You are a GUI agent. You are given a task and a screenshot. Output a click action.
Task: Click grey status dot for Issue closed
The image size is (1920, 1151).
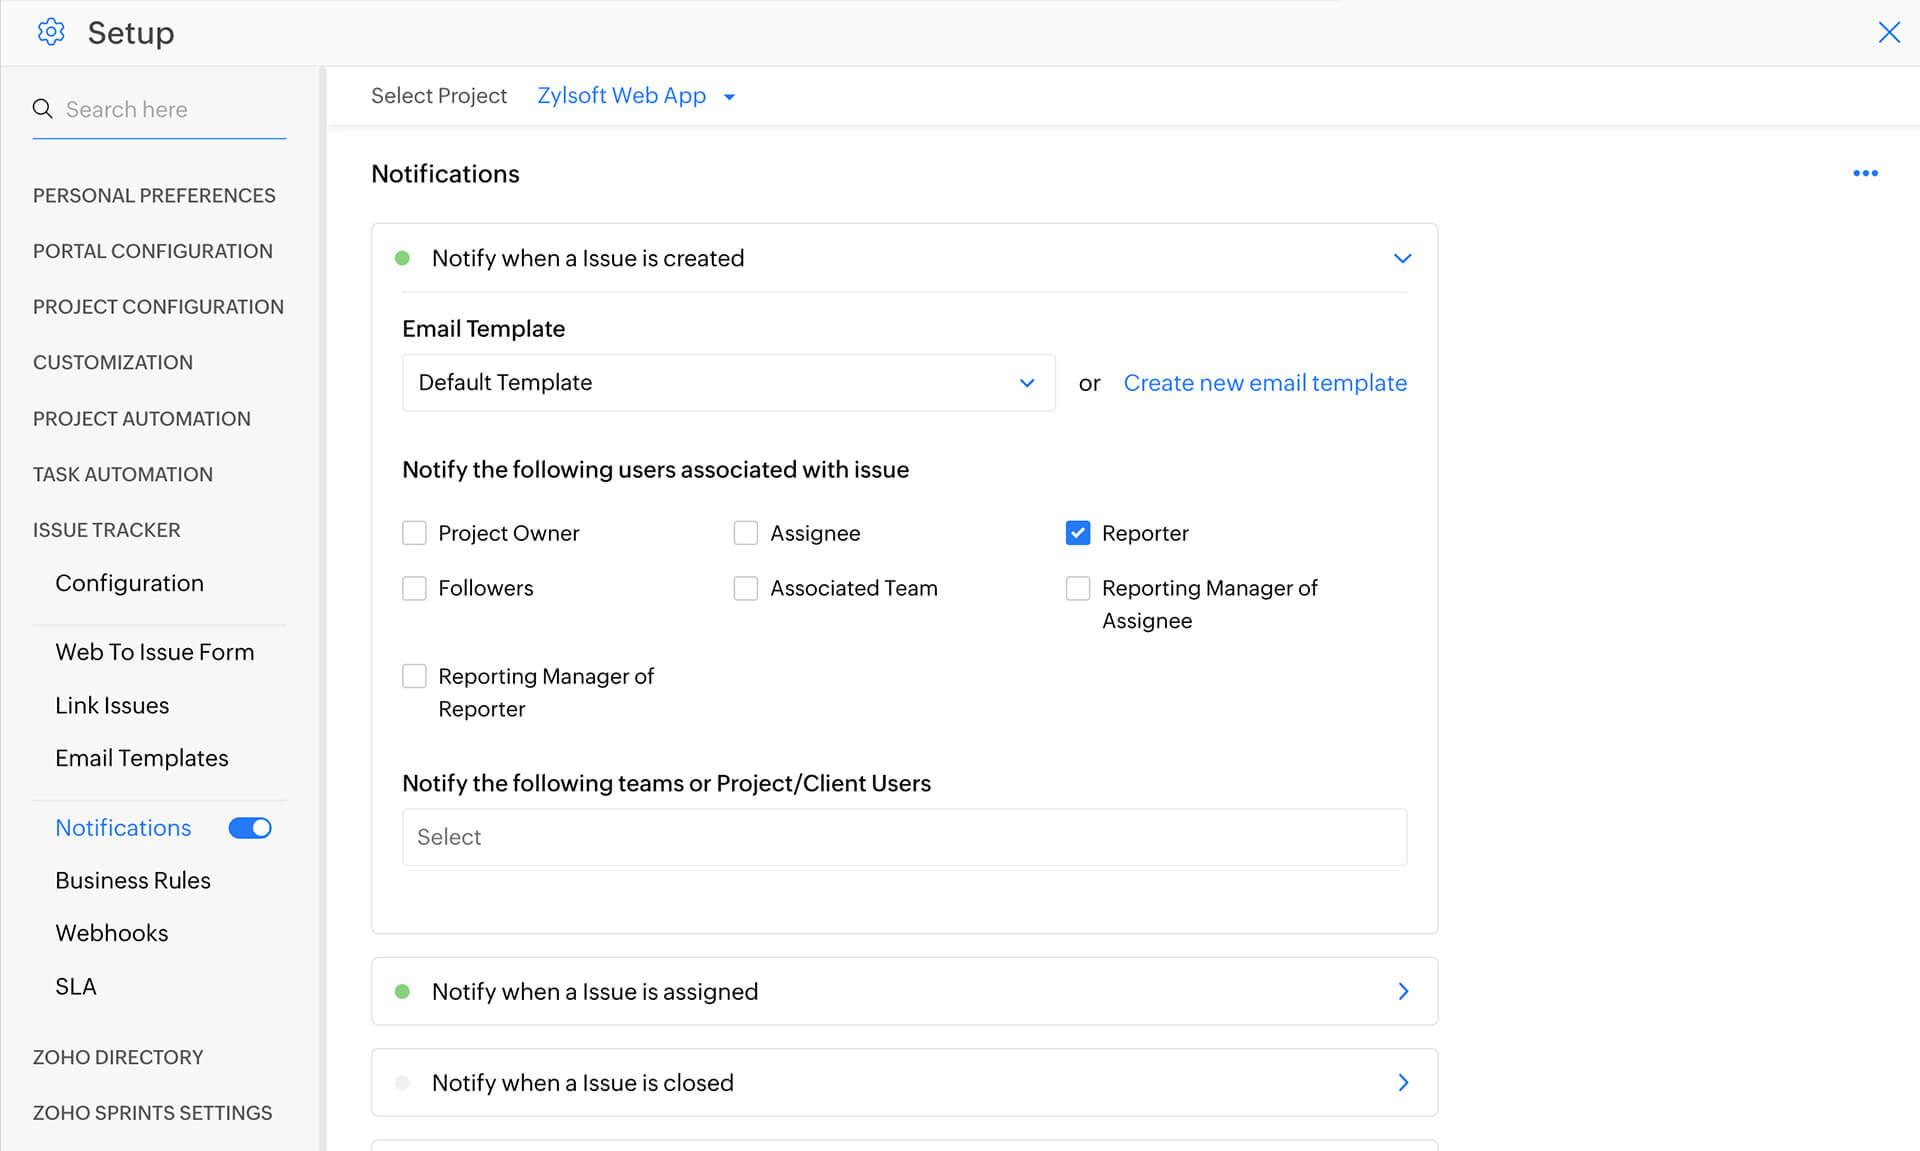pos(402,1082)
